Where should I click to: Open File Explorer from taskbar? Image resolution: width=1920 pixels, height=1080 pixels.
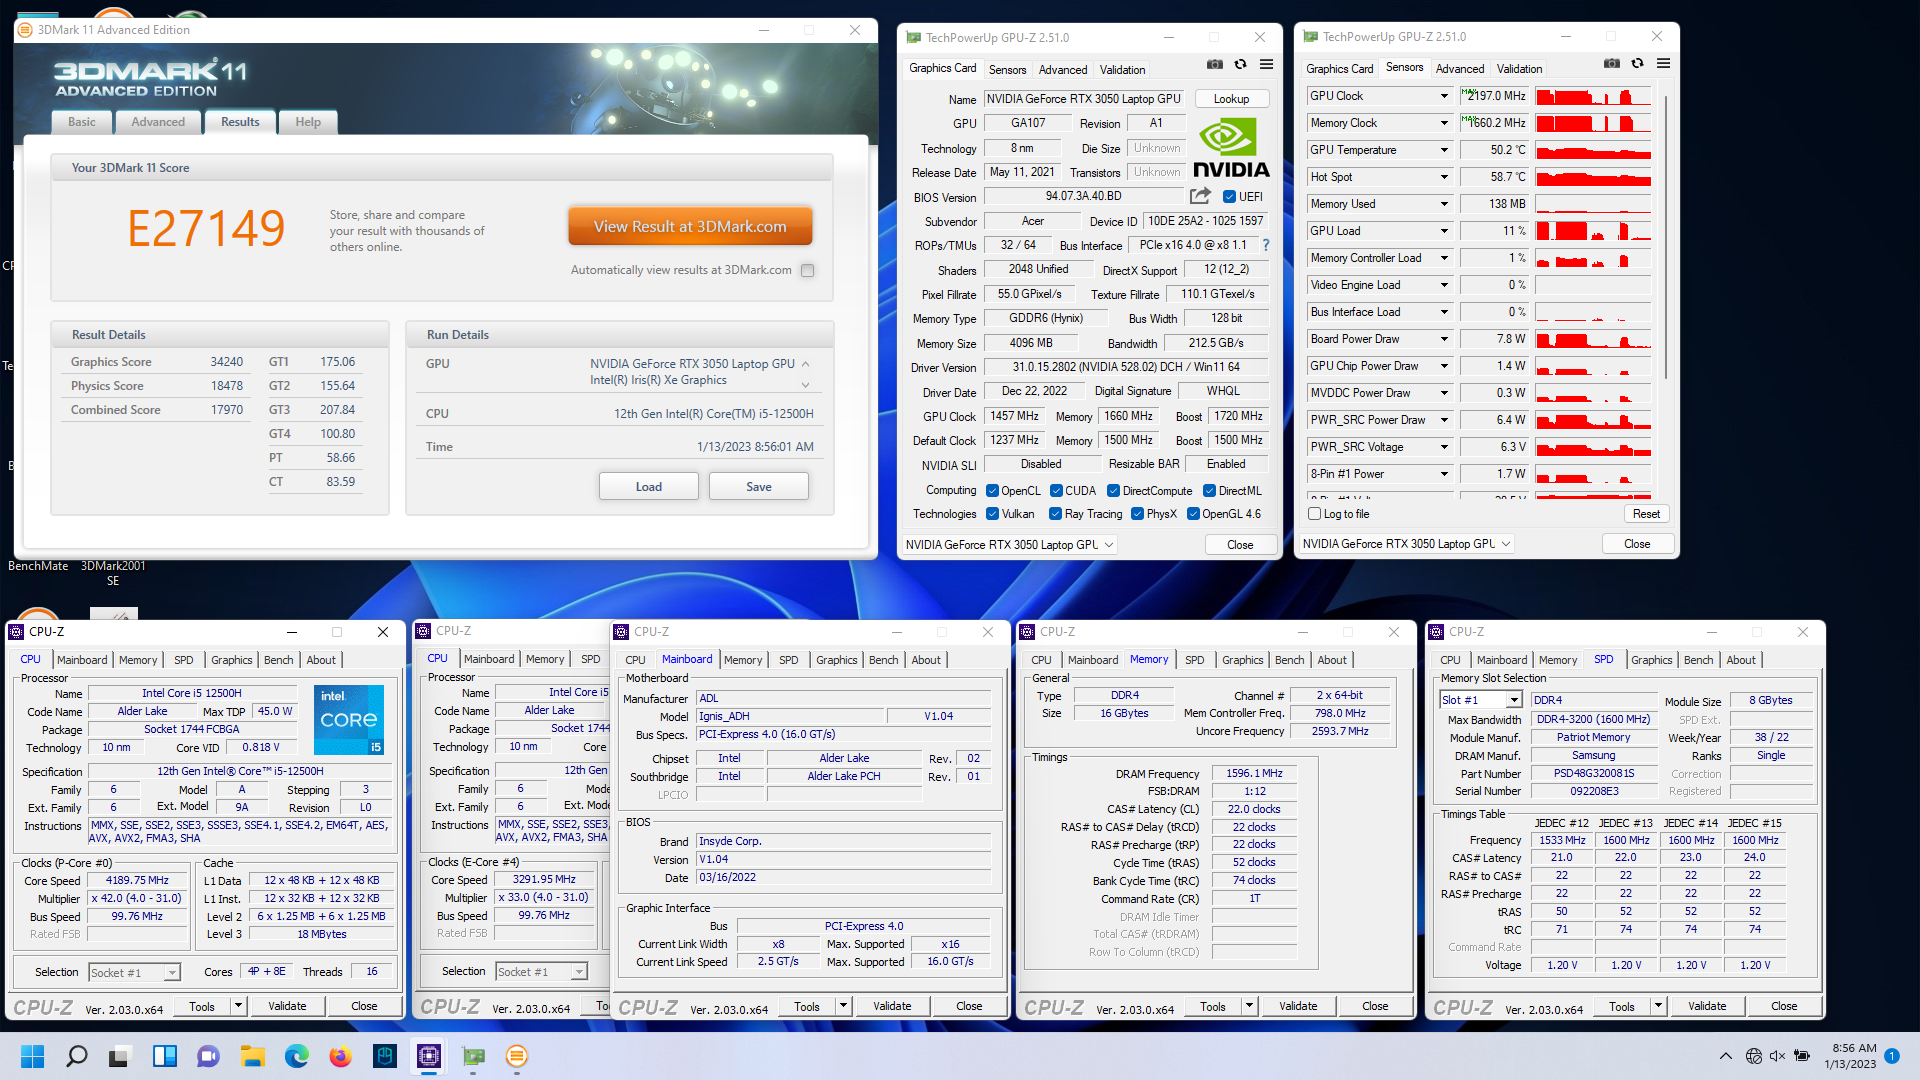point(252,1056)
